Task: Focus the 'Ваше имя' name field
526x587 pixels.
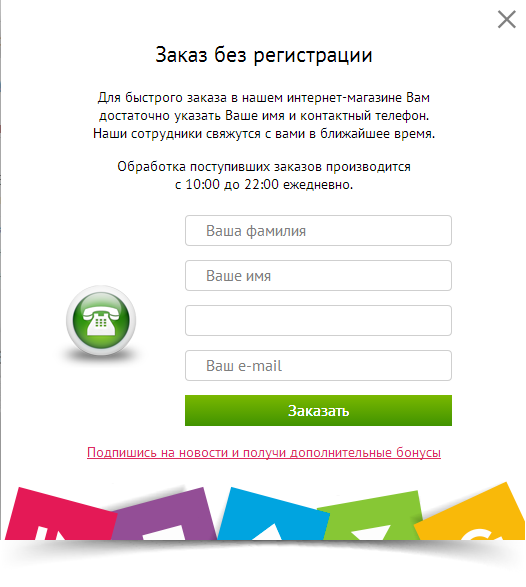Action: click(318, 276)
